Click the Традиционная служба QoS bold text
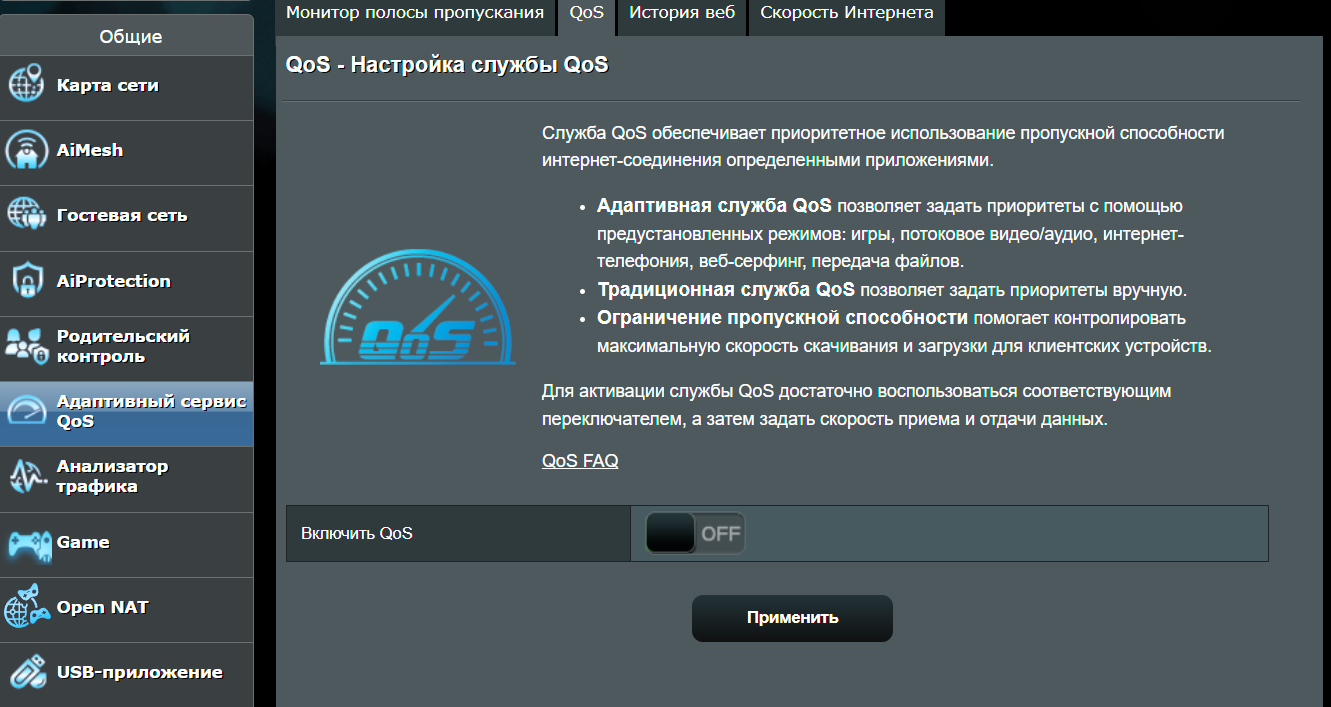The image size is (1331, 707). pos(726,290)
